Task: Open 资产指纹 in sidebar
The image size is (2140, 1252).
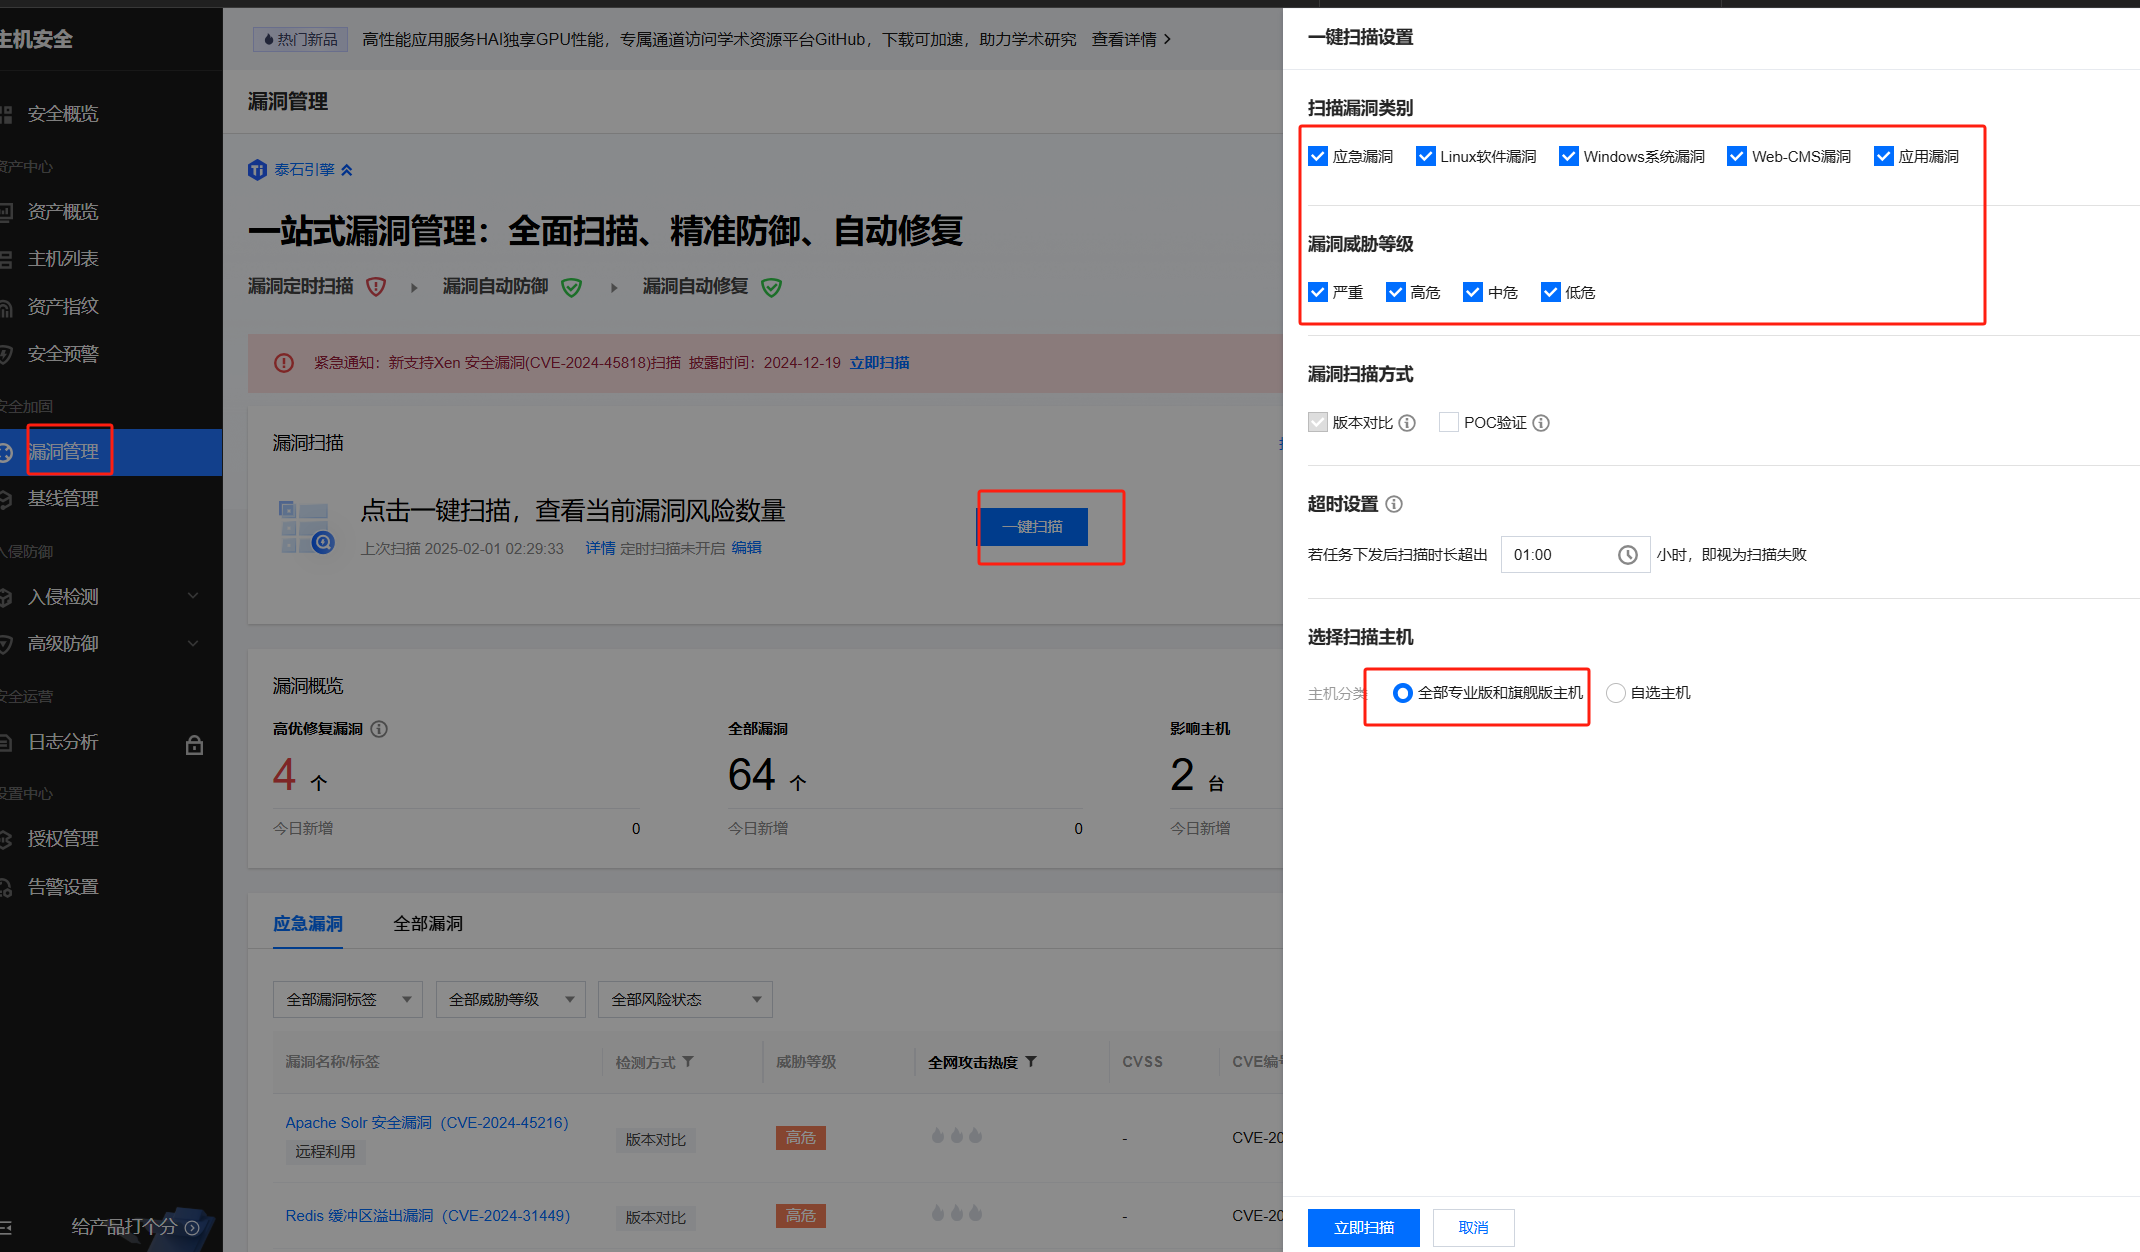Action: pyautogui.click(x=63, y=306)
